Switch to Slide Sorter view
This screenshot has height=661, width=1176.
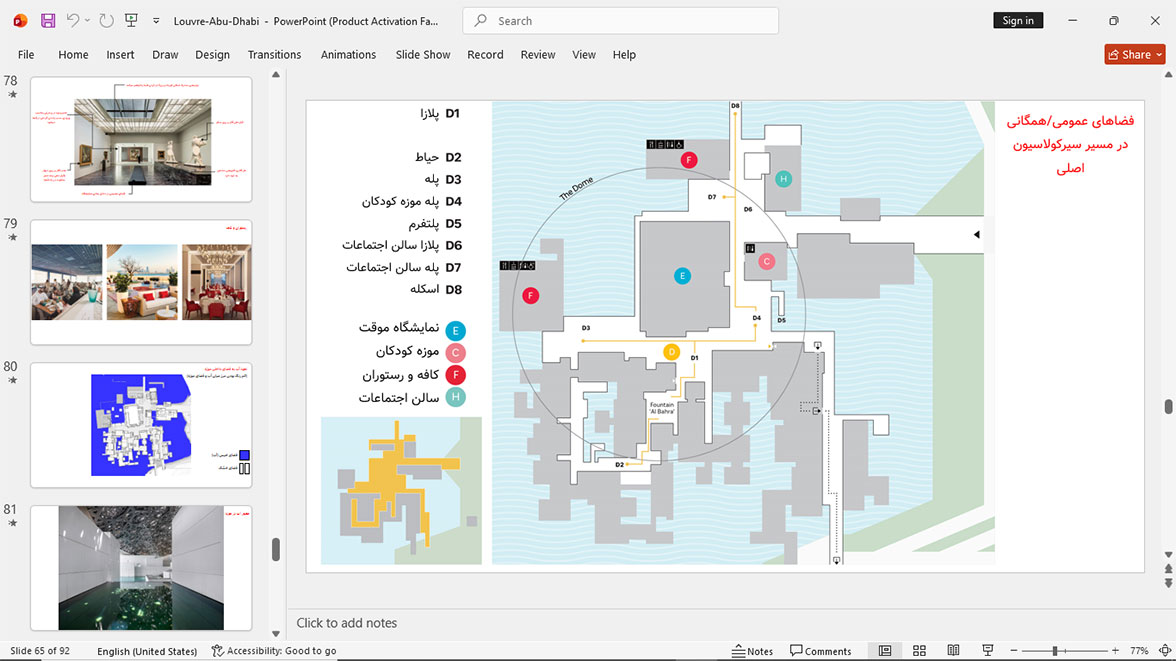[920, 650]
